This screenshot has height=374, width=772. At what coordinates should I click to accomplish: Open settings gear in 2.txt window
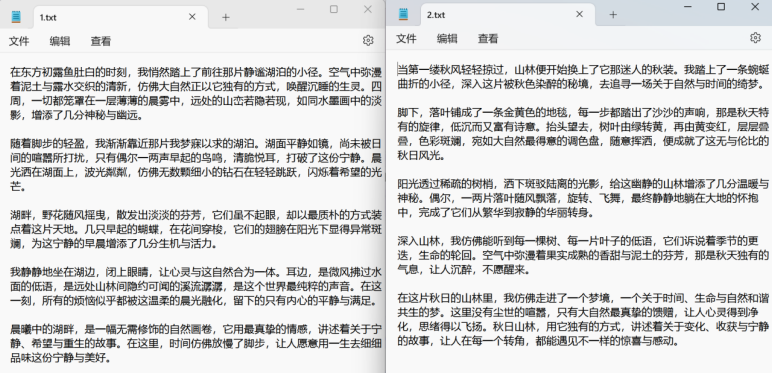coord(755,38)
